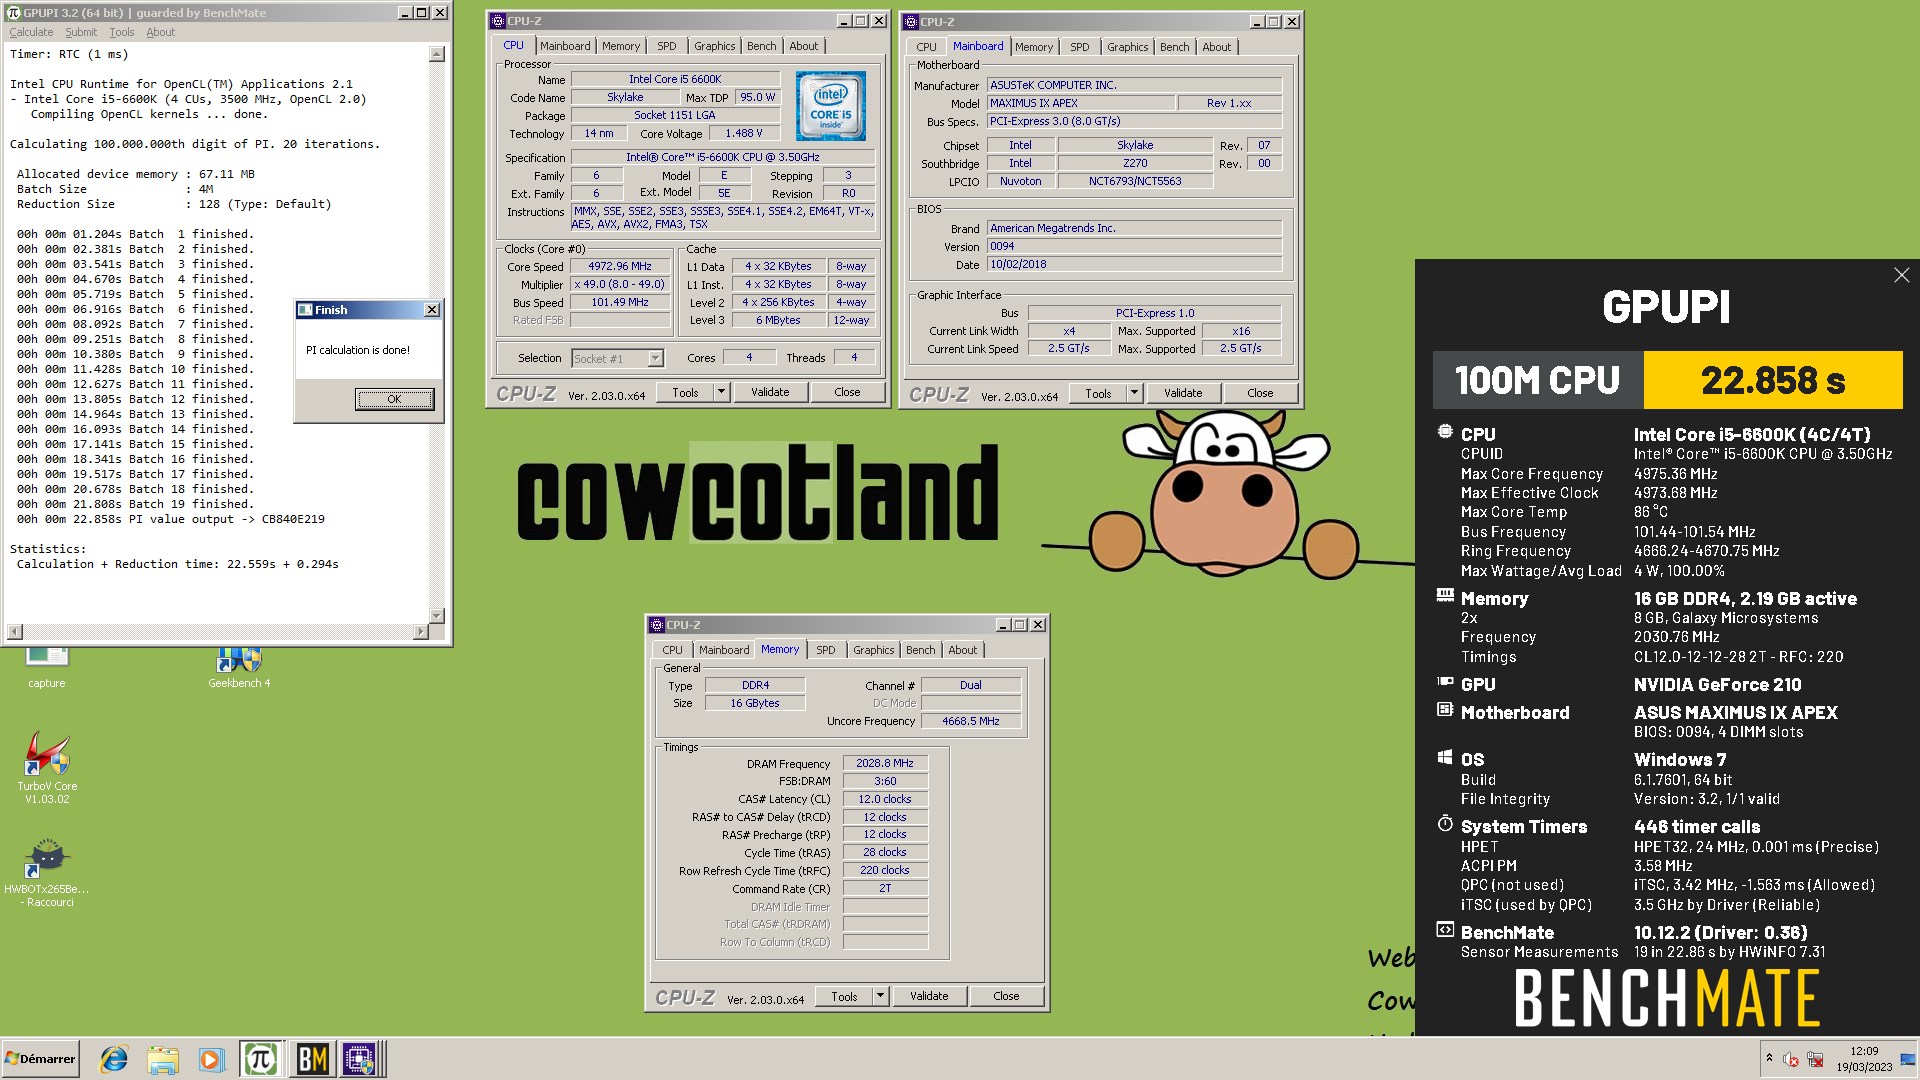Click Close button in Memory CPU-Z window
The width and height of the screenshot is (1920, 1080).
tap(1006, 996)
